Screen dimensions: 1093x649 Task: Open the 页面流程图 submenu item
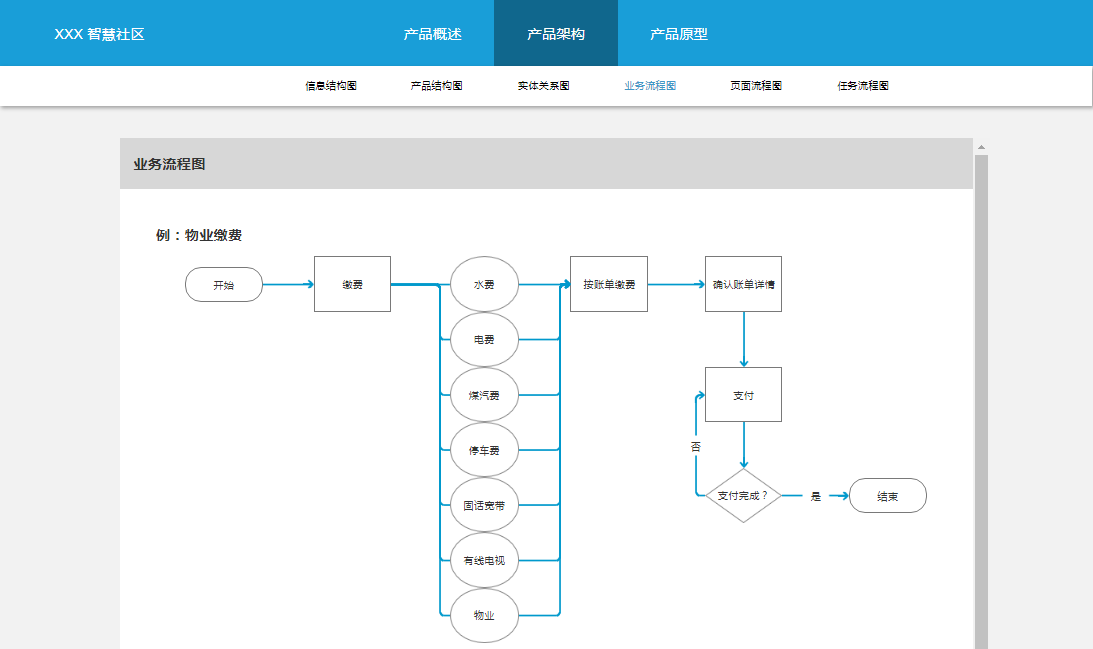click(x=756, y=86)
